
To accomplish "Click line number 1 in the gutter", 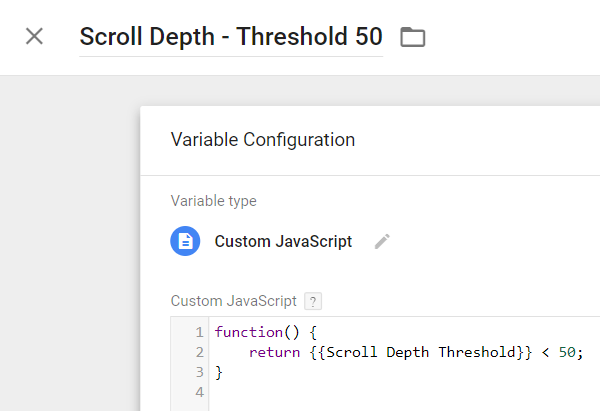I will coord(200,332).
